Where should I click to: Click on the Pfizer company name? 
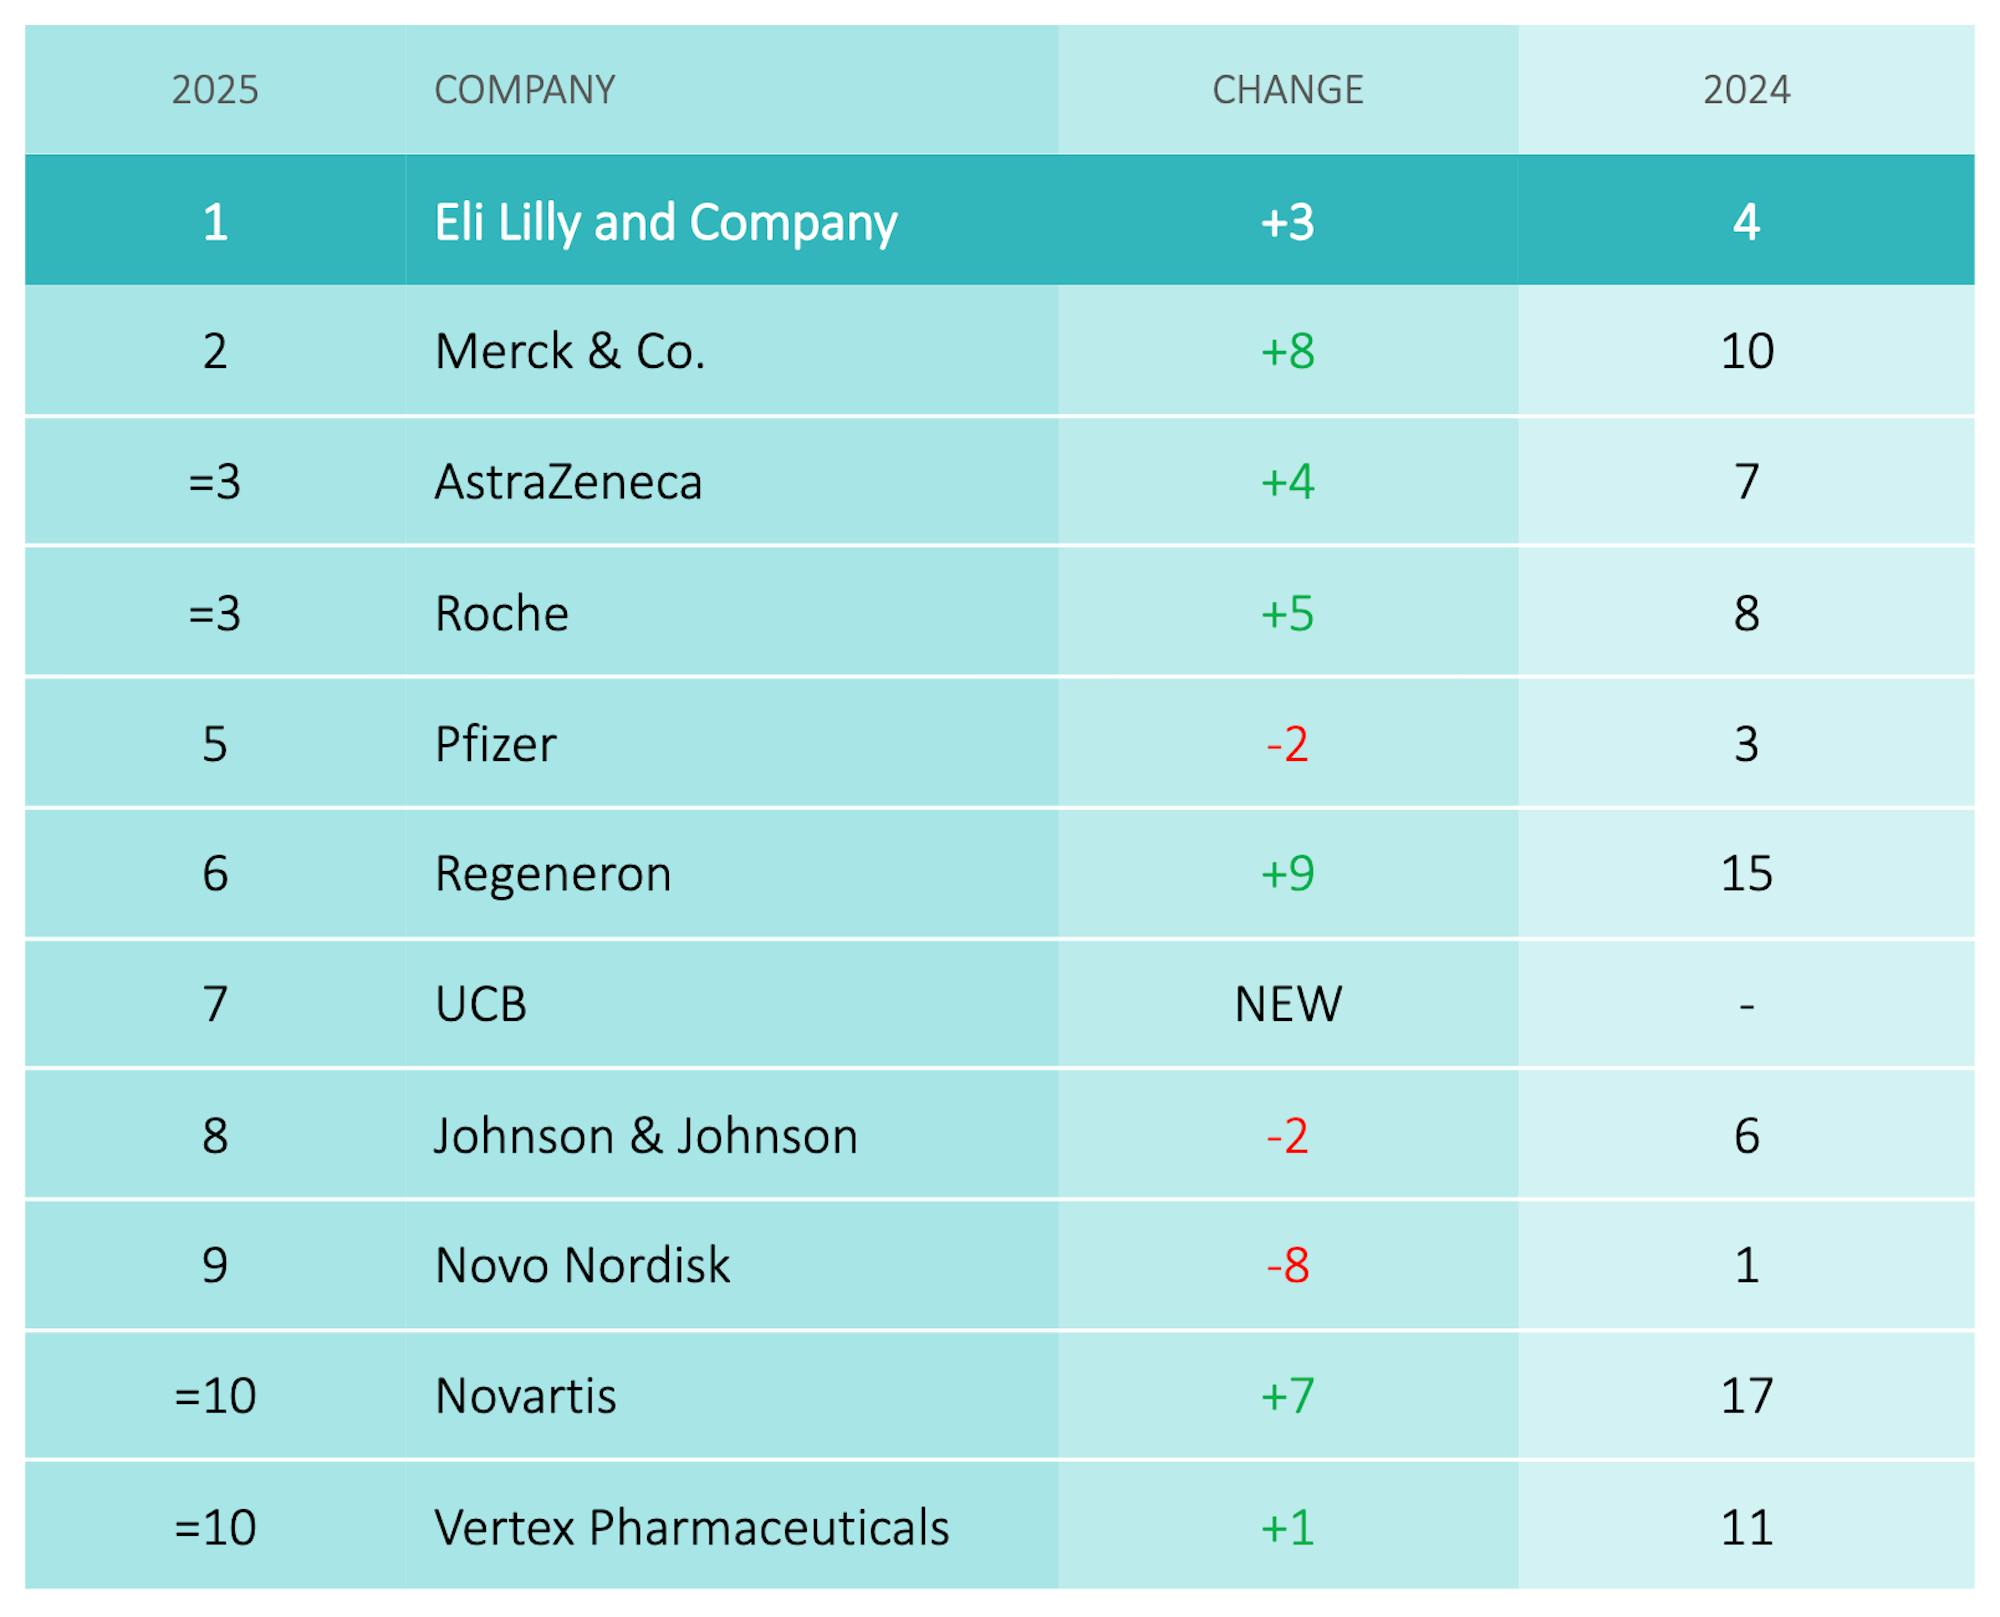(495, 744)
